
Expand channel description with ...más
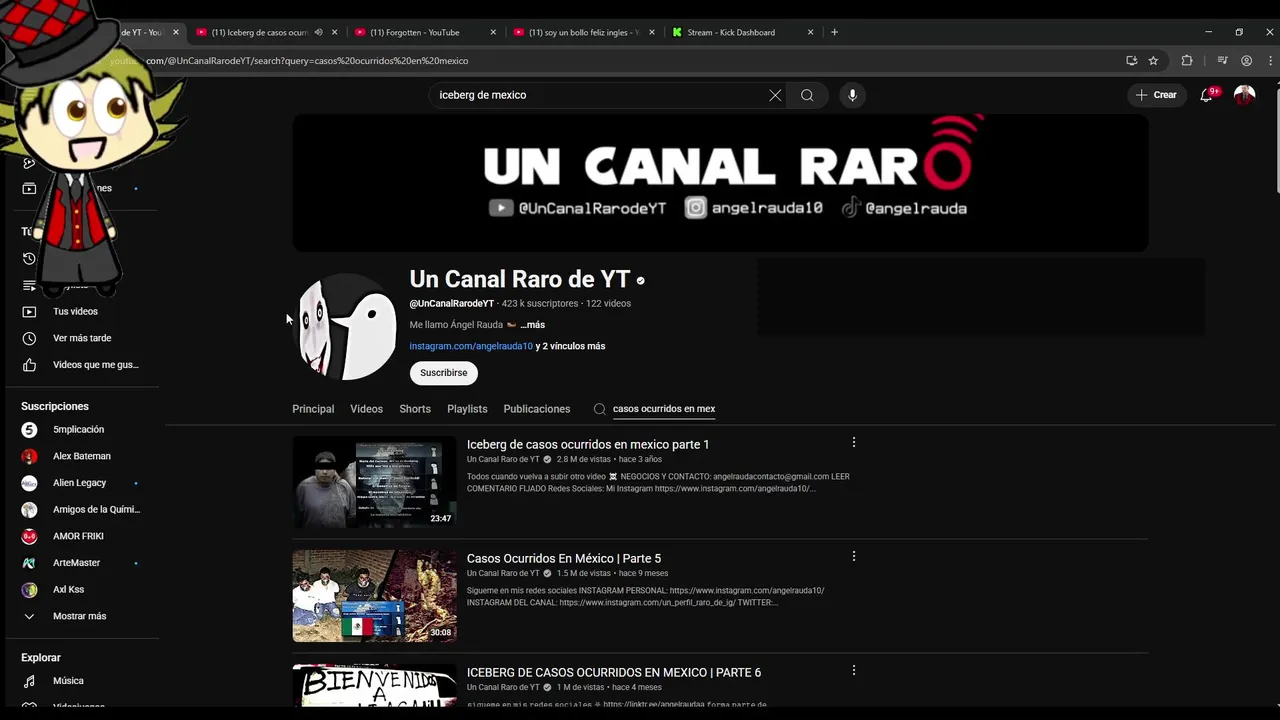pos(532,325)
